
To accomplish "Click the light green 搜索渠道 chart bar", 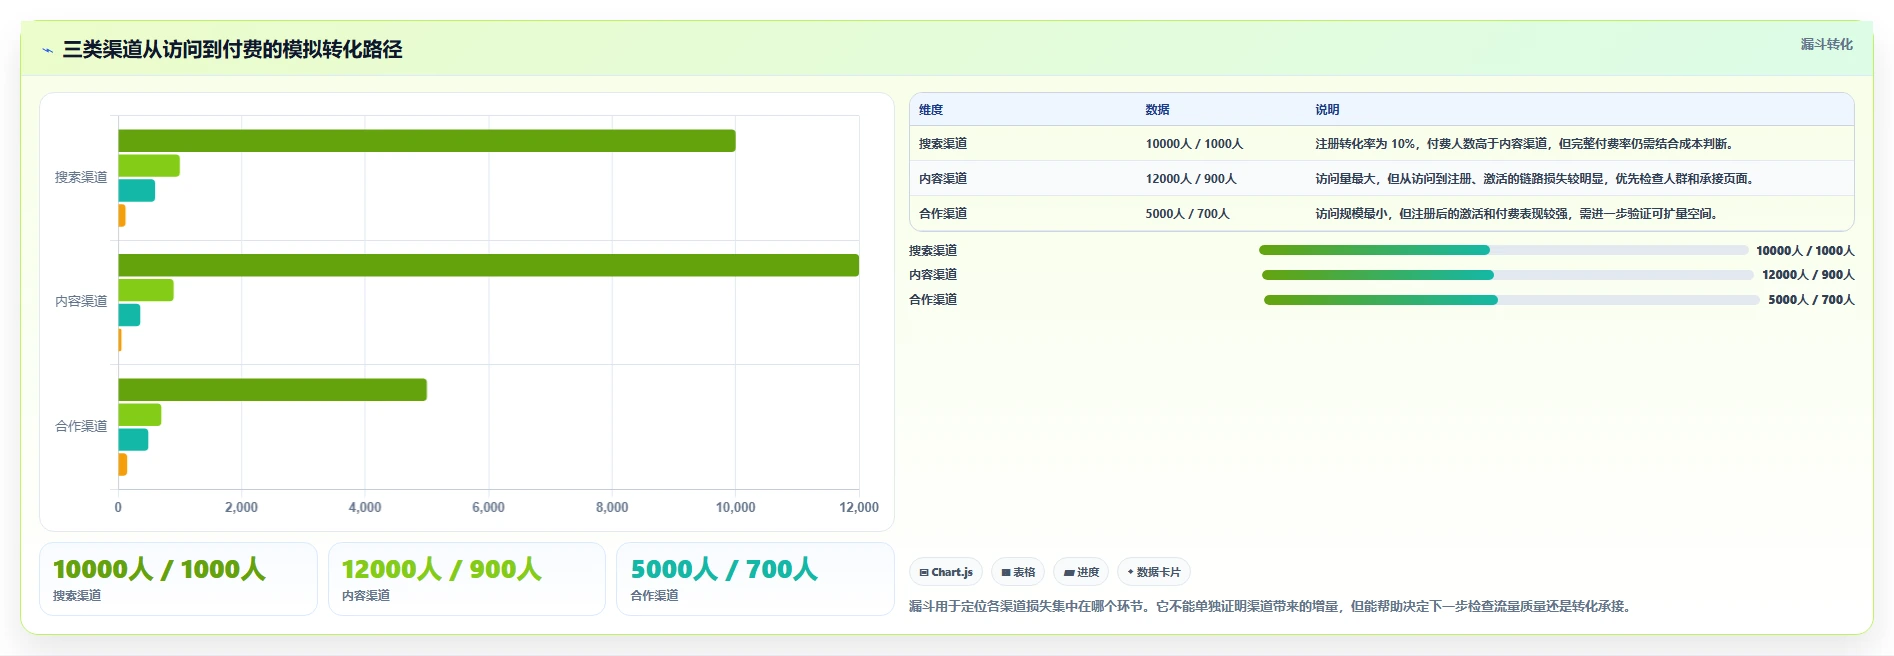I will [149, 166].
